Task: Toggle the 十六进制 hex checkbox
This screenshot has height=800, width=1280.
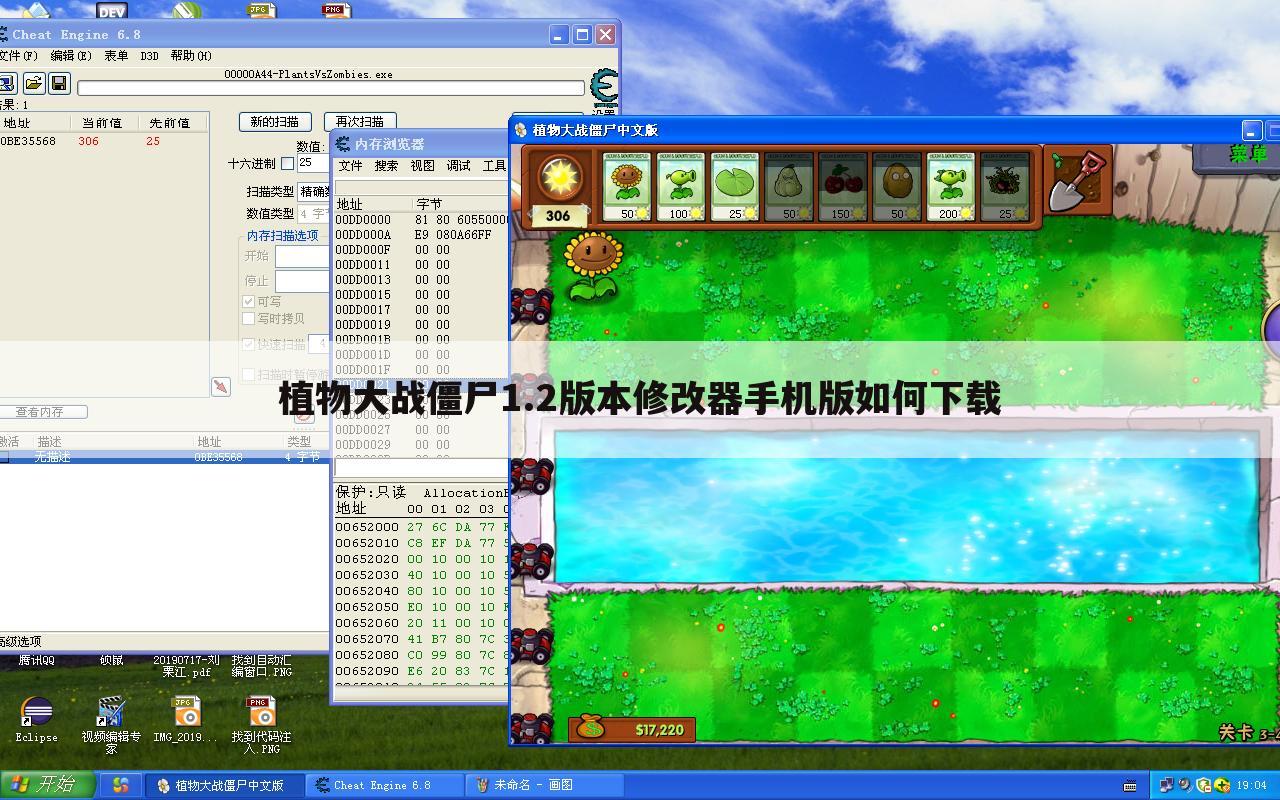Action: click(x=287, y=163)
